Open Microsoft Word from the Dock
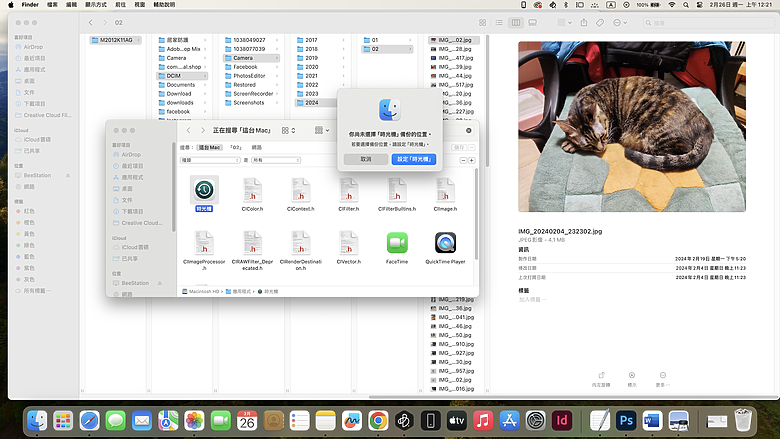This screenshot has width=780, height=439. pyautogui.click(x=652, y=421)
